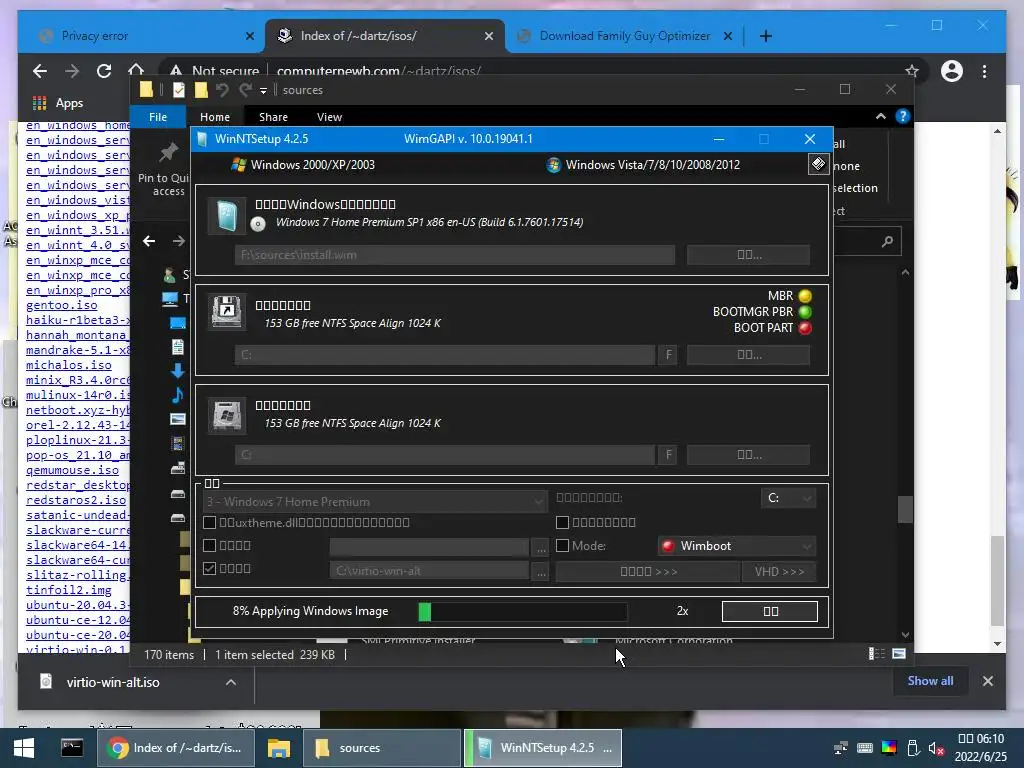Open the michalos.iso link in Chrome

click(69, 365)
